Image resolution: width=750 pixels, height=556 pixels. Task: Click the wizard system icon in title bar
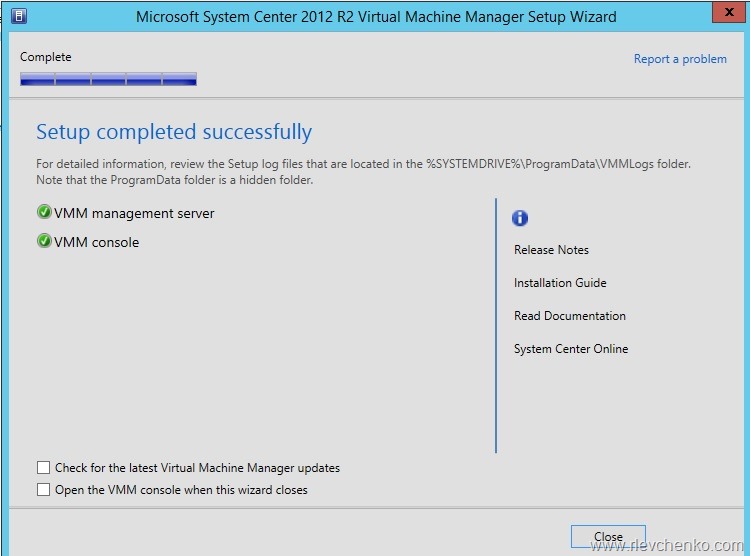[x=20, y=16]
